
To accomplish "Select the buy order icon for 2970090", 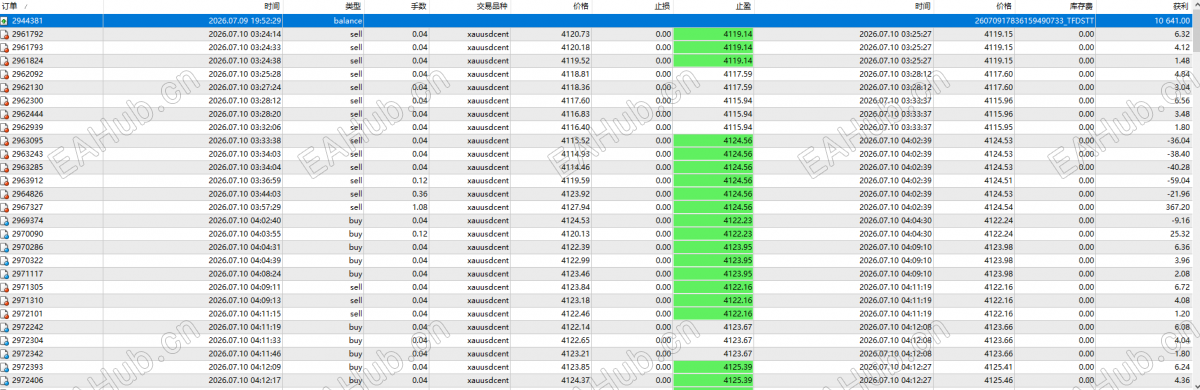I will tap(5, 234).
